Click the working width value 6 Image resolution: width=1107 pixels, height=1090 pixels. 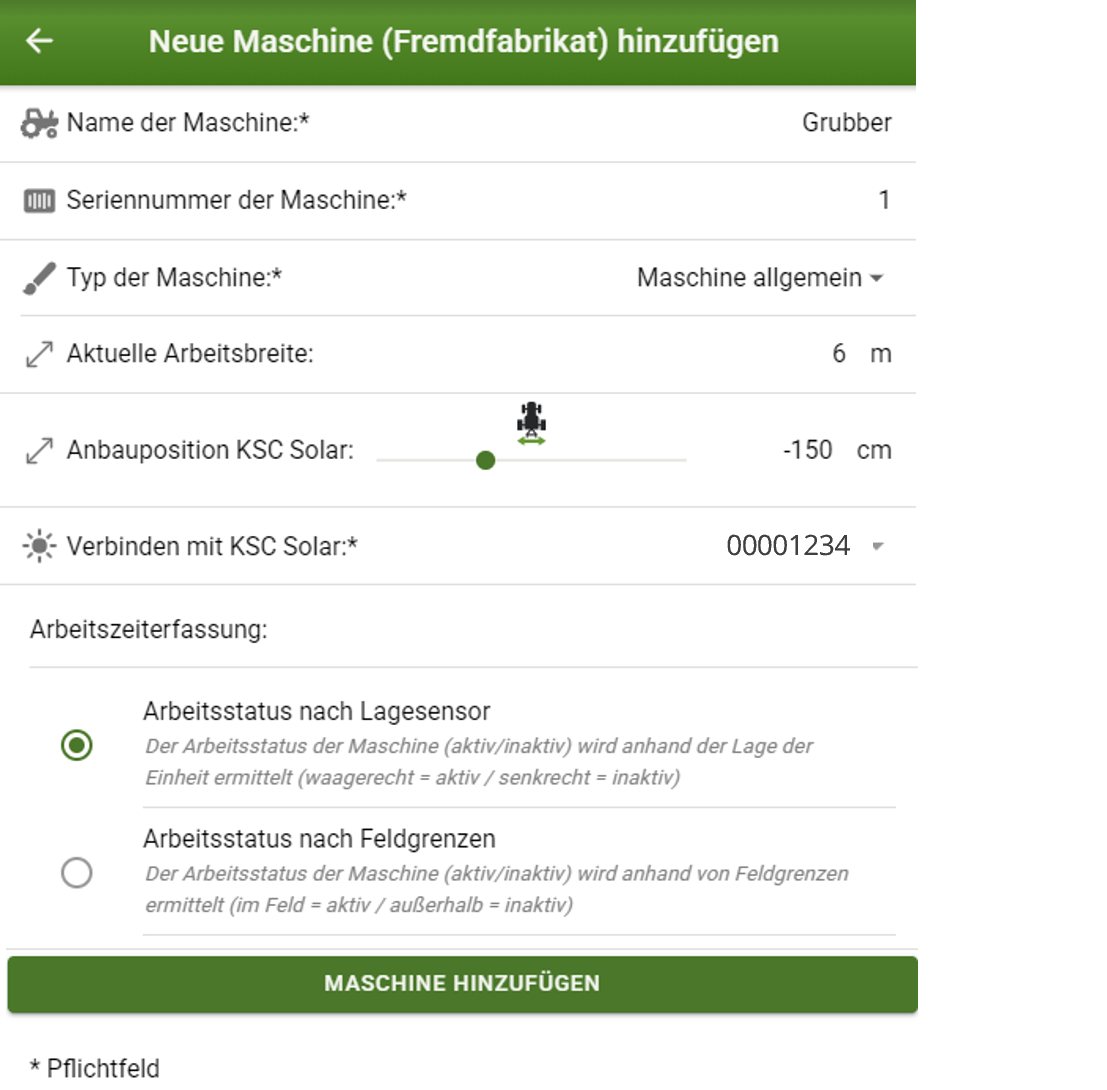click(x=838, y=354)
